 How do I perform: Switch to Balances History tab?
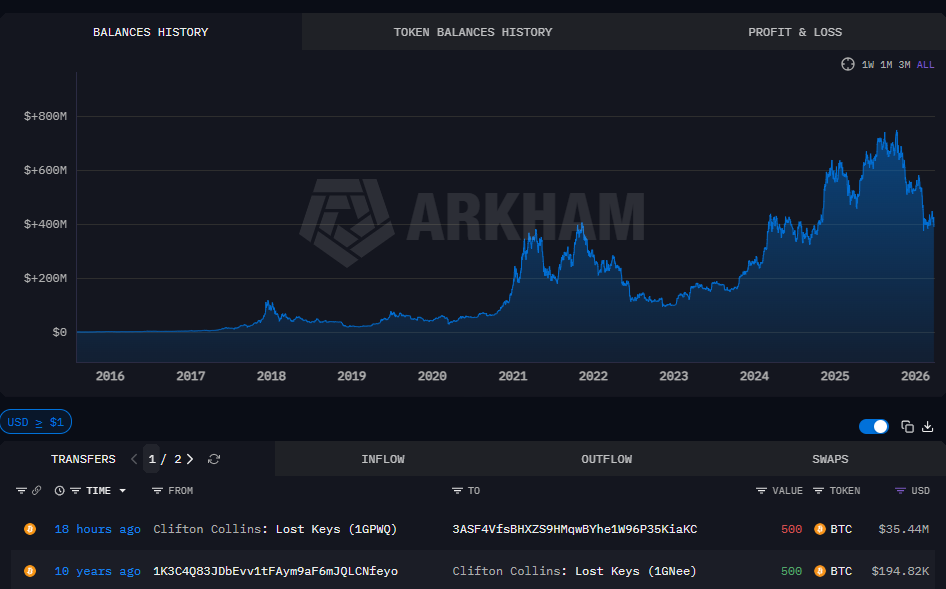tap(151, 32)
